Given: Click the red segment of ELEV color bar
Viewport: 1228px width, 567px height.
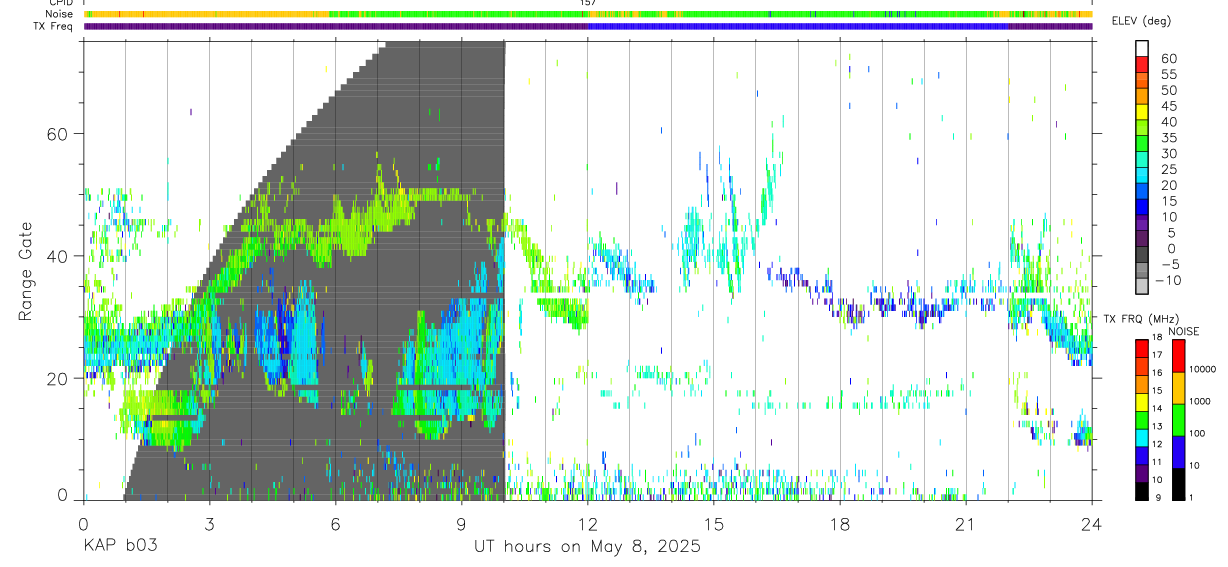Looking at the screenshot, I should coord(1142,64).
